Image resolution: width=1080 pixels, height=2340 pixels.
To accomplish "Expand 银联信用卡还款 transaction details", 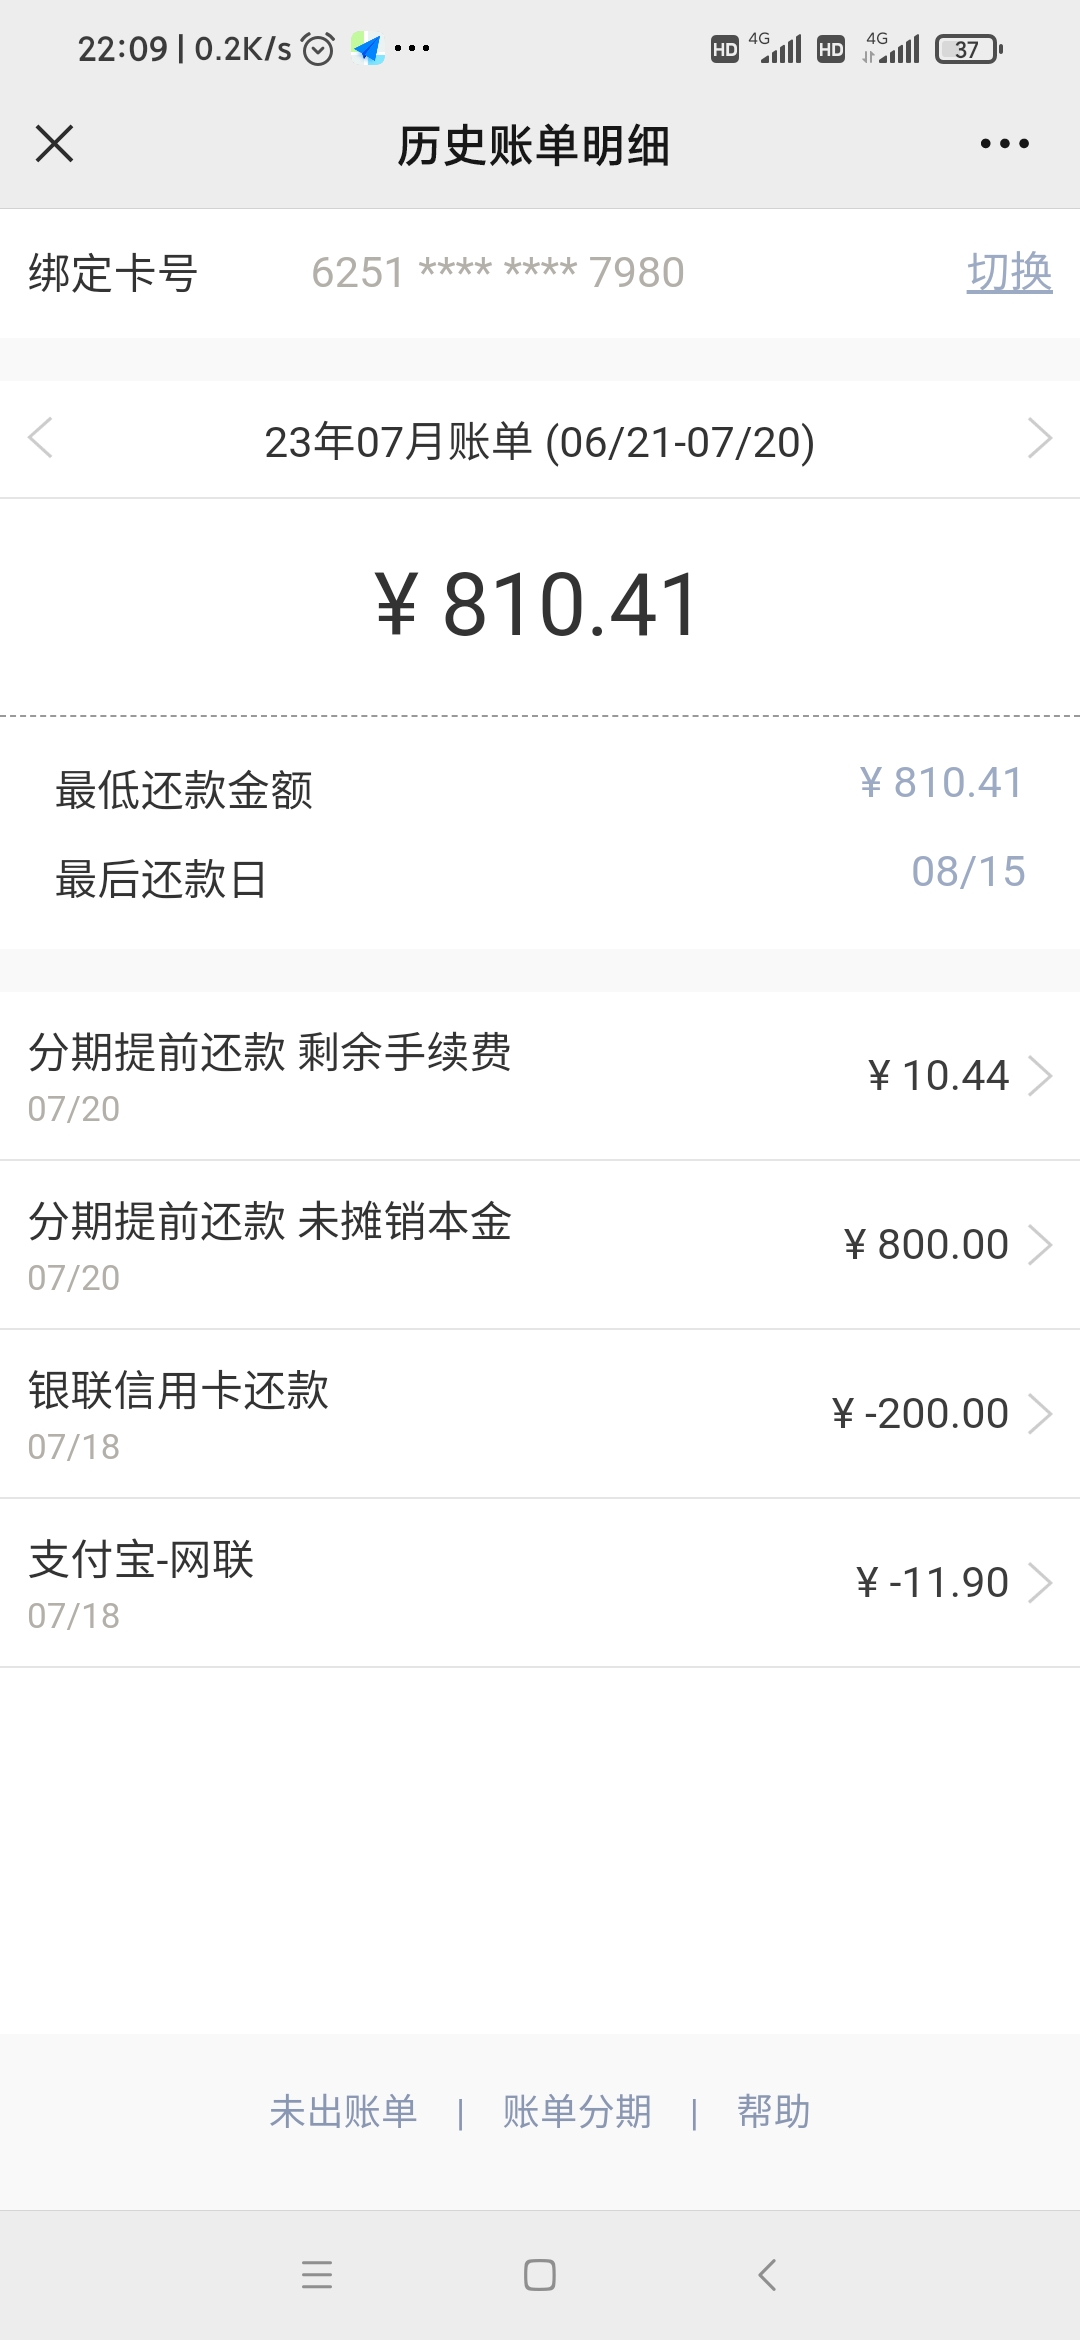I will [x=540, y=1414].
